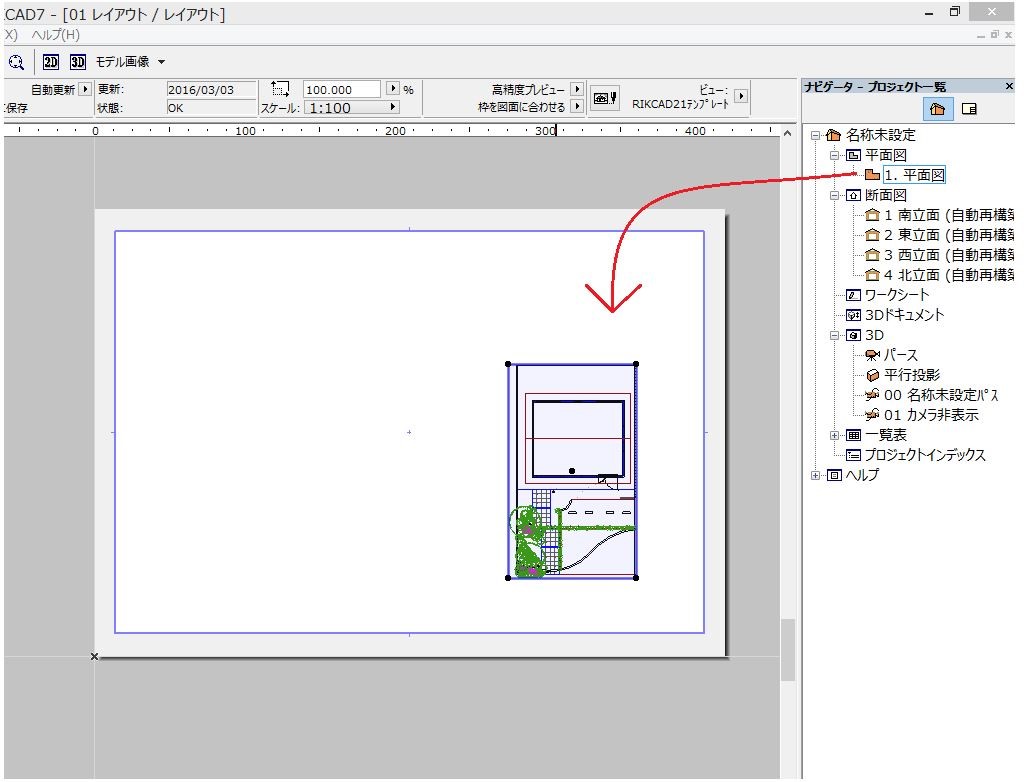Click the drawing size icon beside 100.000
The width and height of the screenshot is (1024, 782).
(x=280, y=89)
